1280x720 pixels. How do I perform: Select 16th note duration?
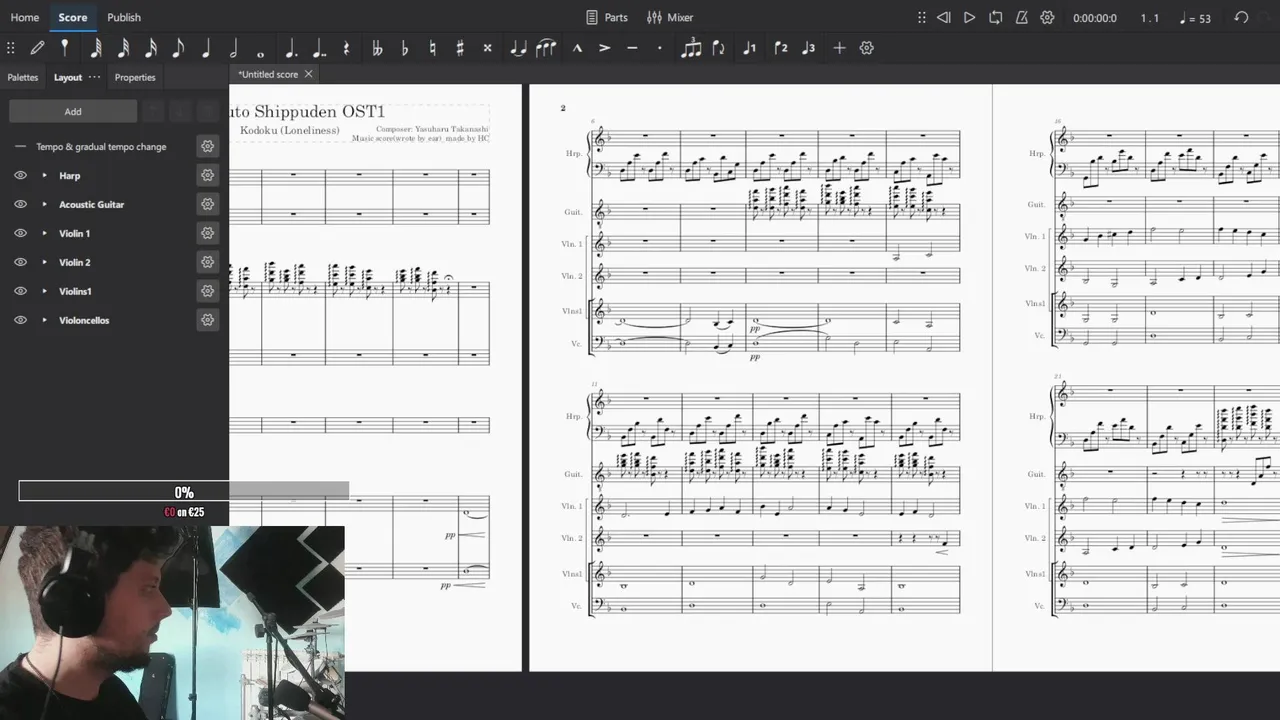[151, 48]
